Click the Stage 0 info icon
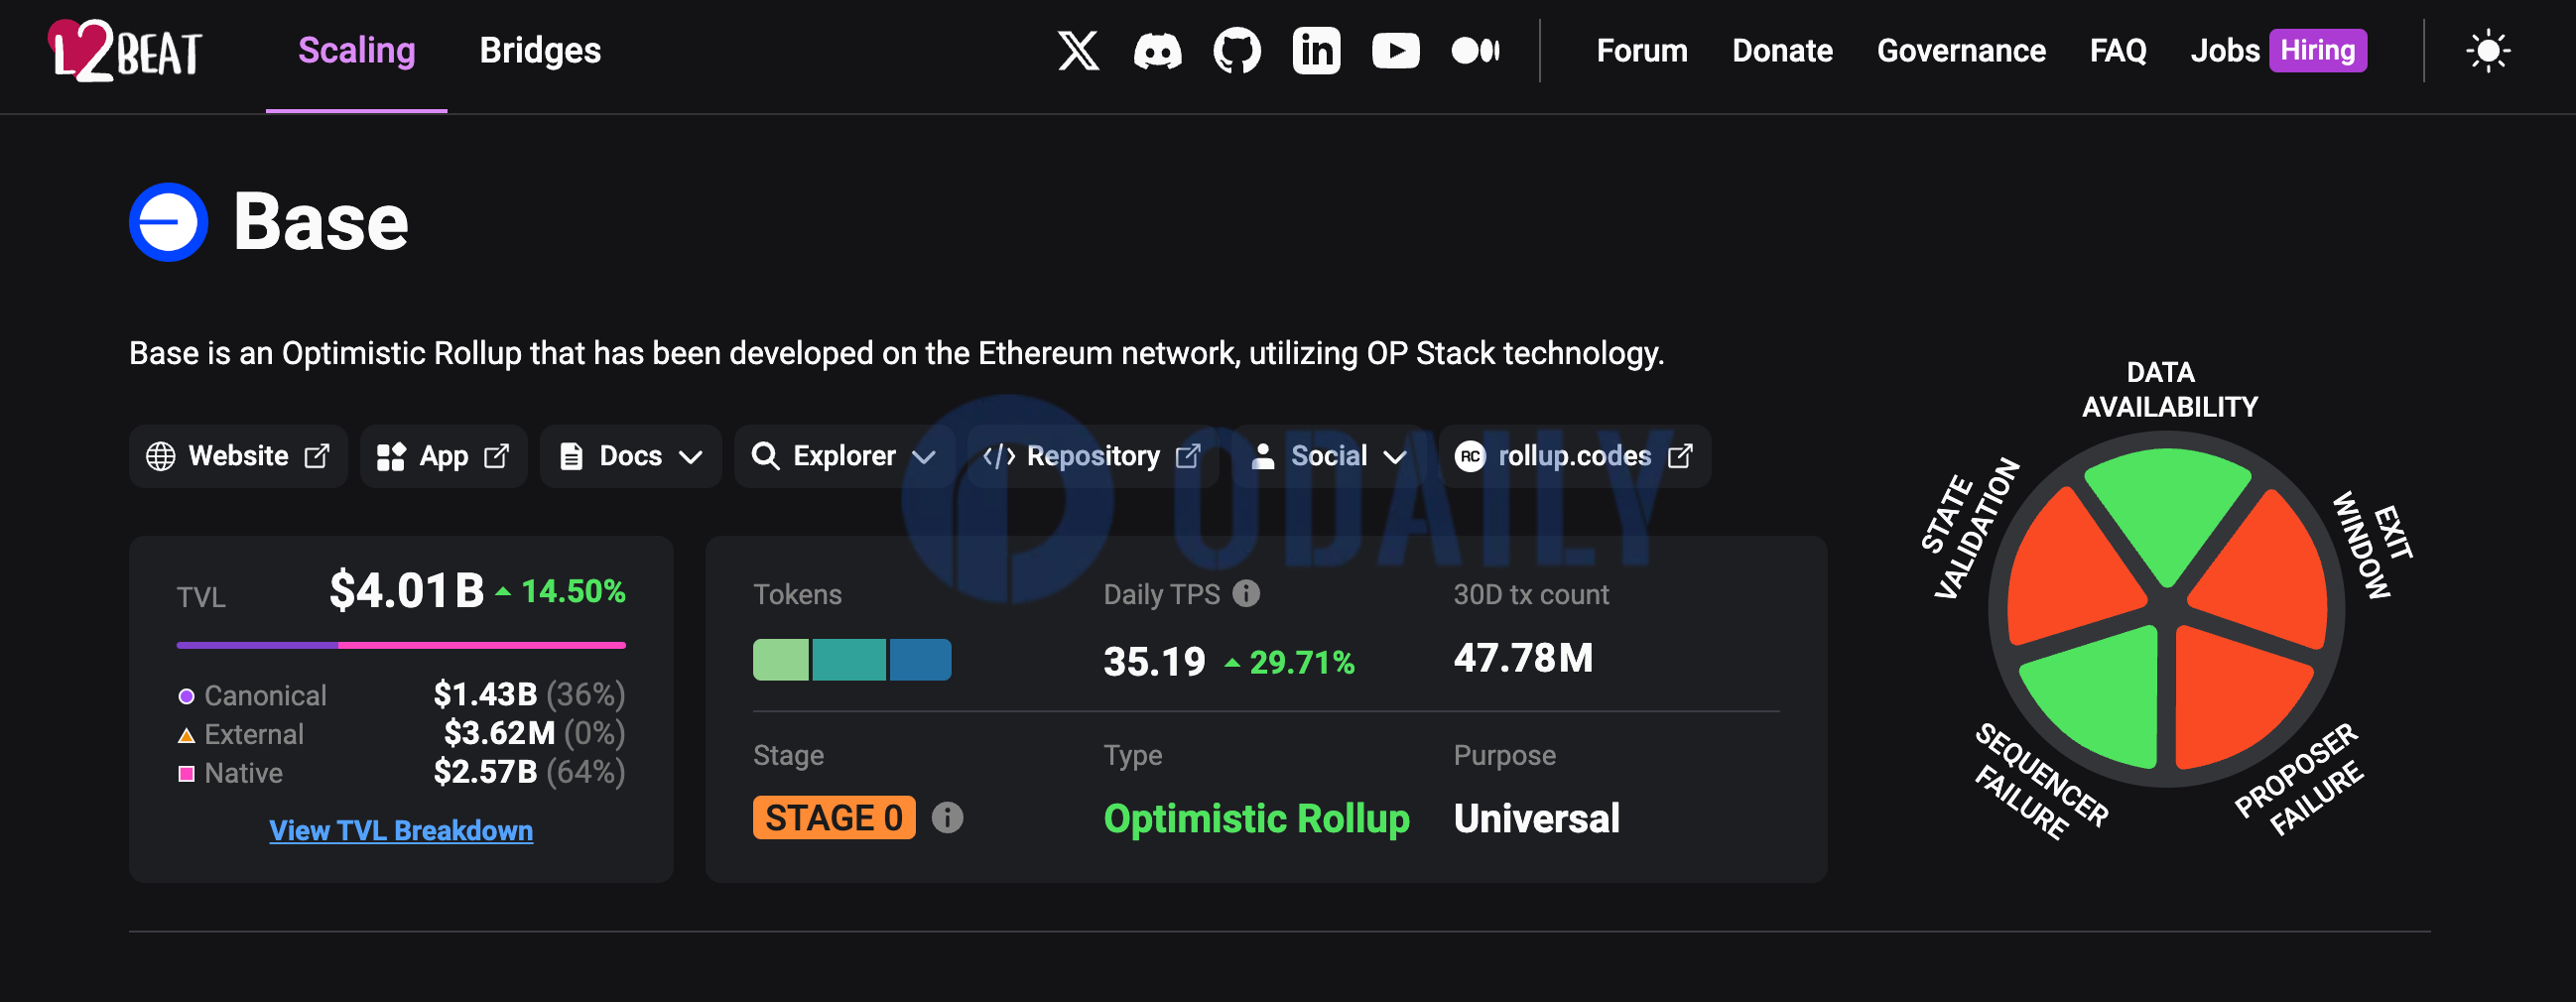 click(x=947, y=818)
